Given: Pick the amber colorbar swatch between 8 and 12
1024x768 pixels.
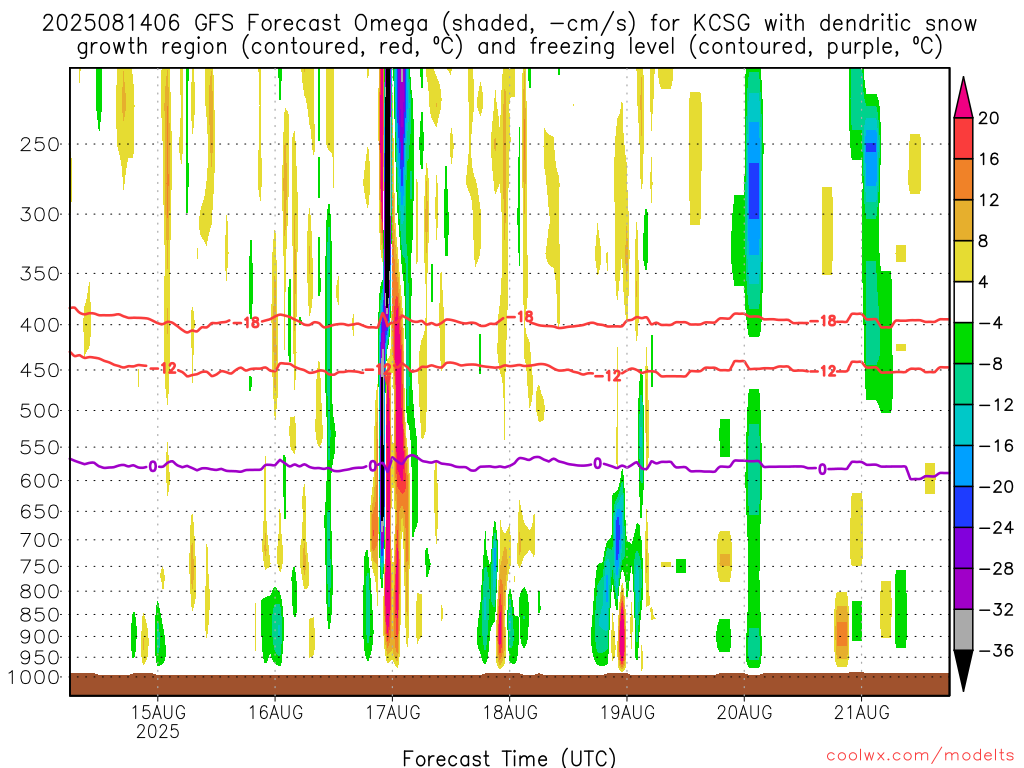Looking at the screenshot, I should pos(963,221).
